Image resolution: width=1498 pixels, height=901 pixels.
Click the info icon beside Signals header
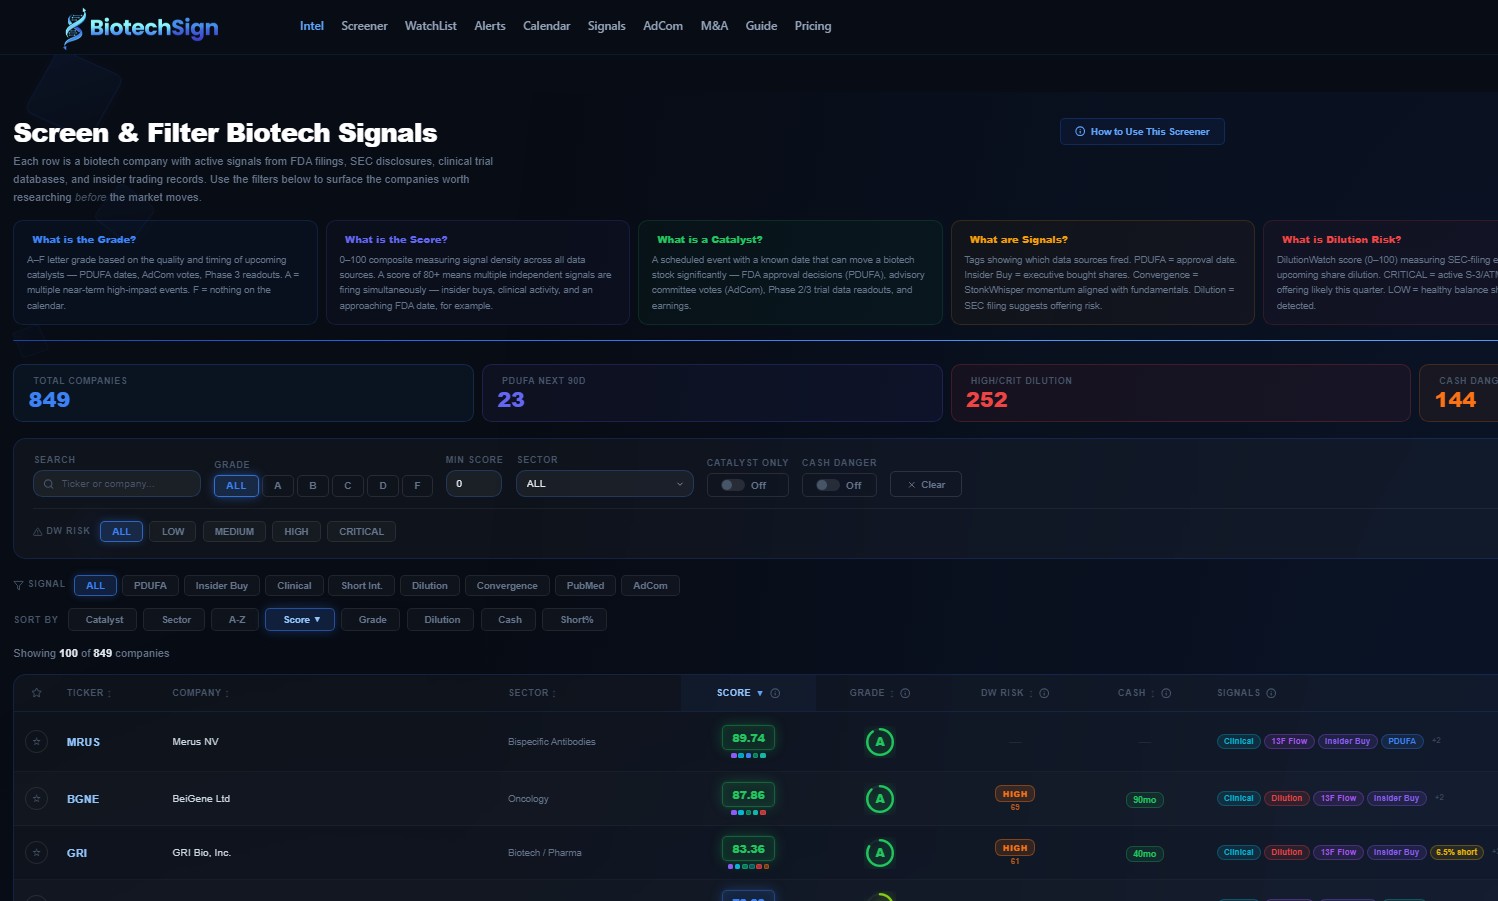[x=1271, y=693]
